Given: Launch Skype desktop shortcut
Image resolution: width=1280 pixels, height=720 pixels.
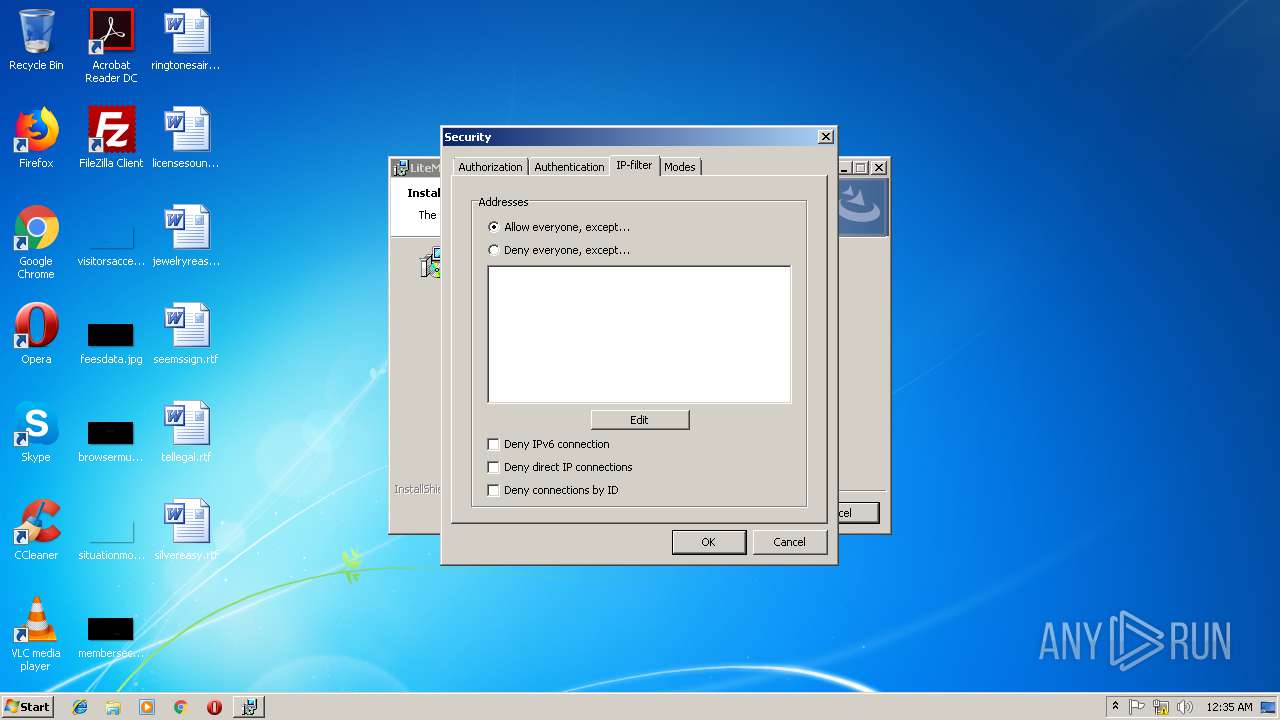Looking at the screenshot, I should [x=36, y=432].
